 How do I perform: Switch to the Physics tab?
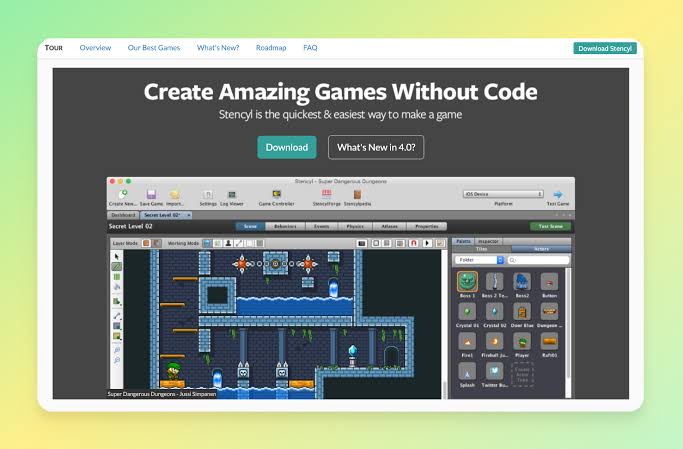(x=355, y=226)
